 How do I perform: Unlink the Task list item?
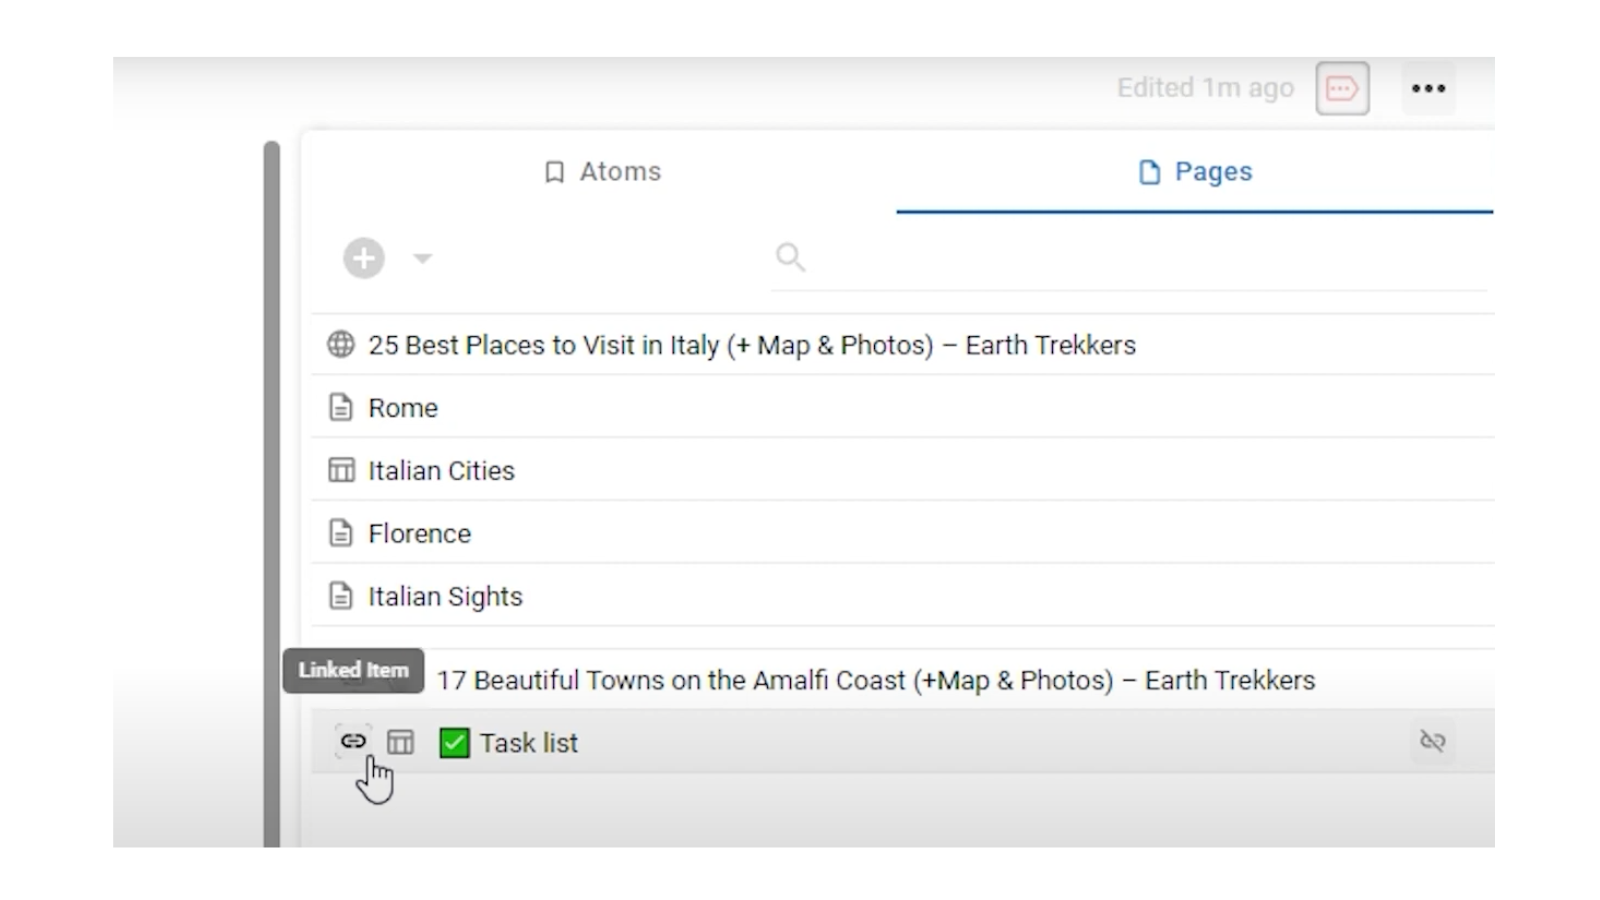(x=1433, y=741)
